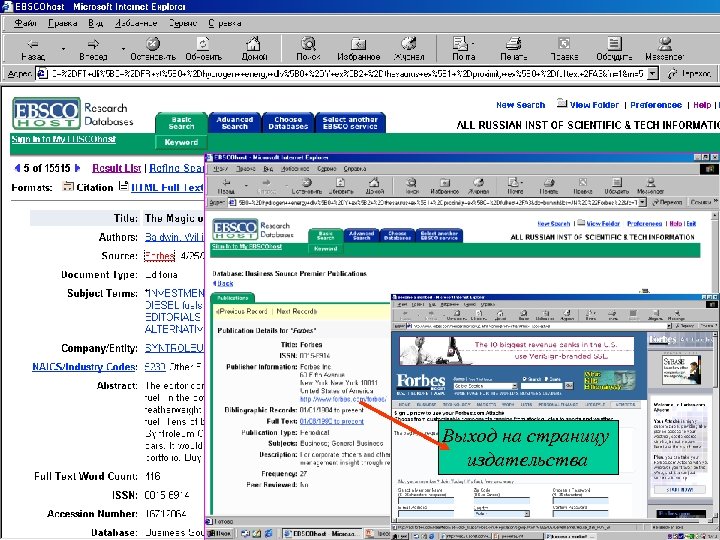Click the Edit (Правка) icon in main toolbar
The width and height of the screenshot is (720, 540).
[x=564, y=49]
